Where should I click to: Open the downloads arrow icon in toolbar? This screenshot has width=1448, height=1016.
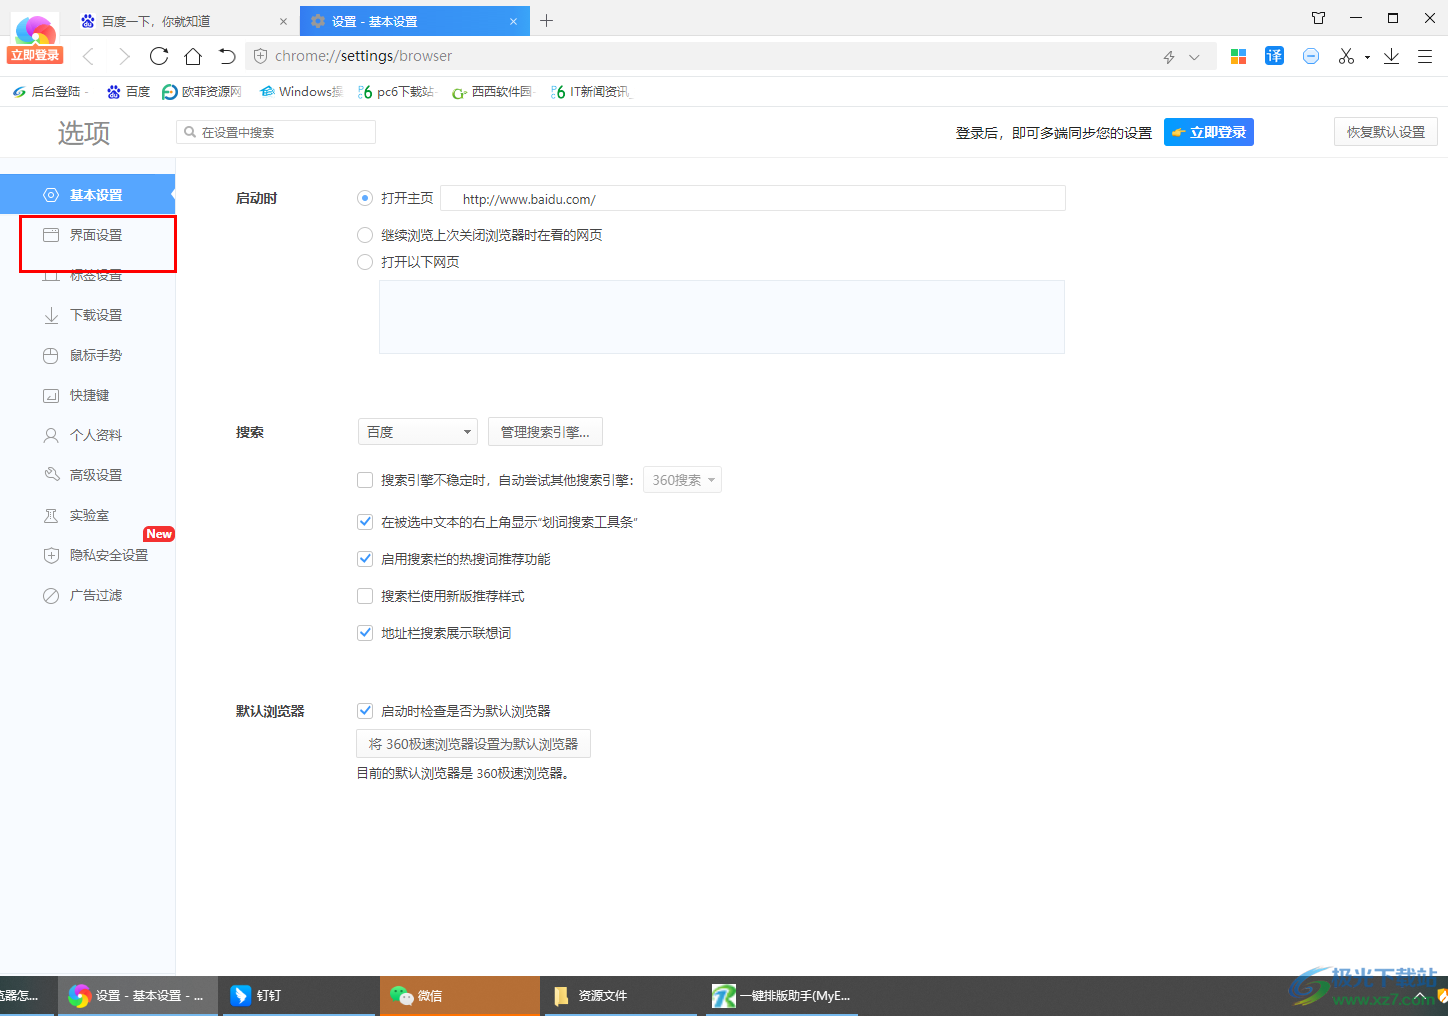1391,56
